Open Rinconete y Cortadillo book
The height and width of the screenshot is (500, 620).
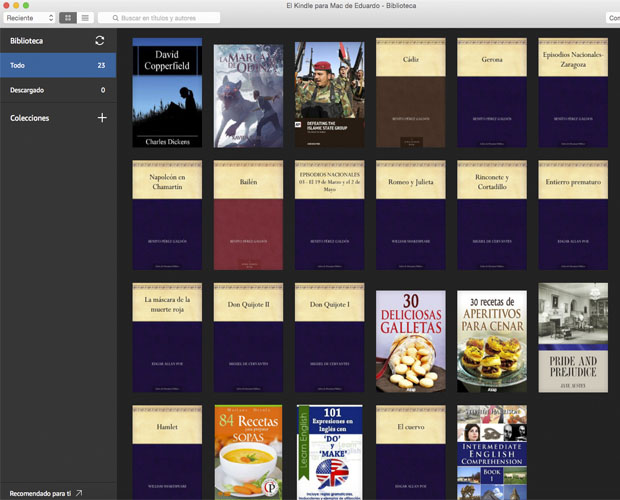coord(492,215)
